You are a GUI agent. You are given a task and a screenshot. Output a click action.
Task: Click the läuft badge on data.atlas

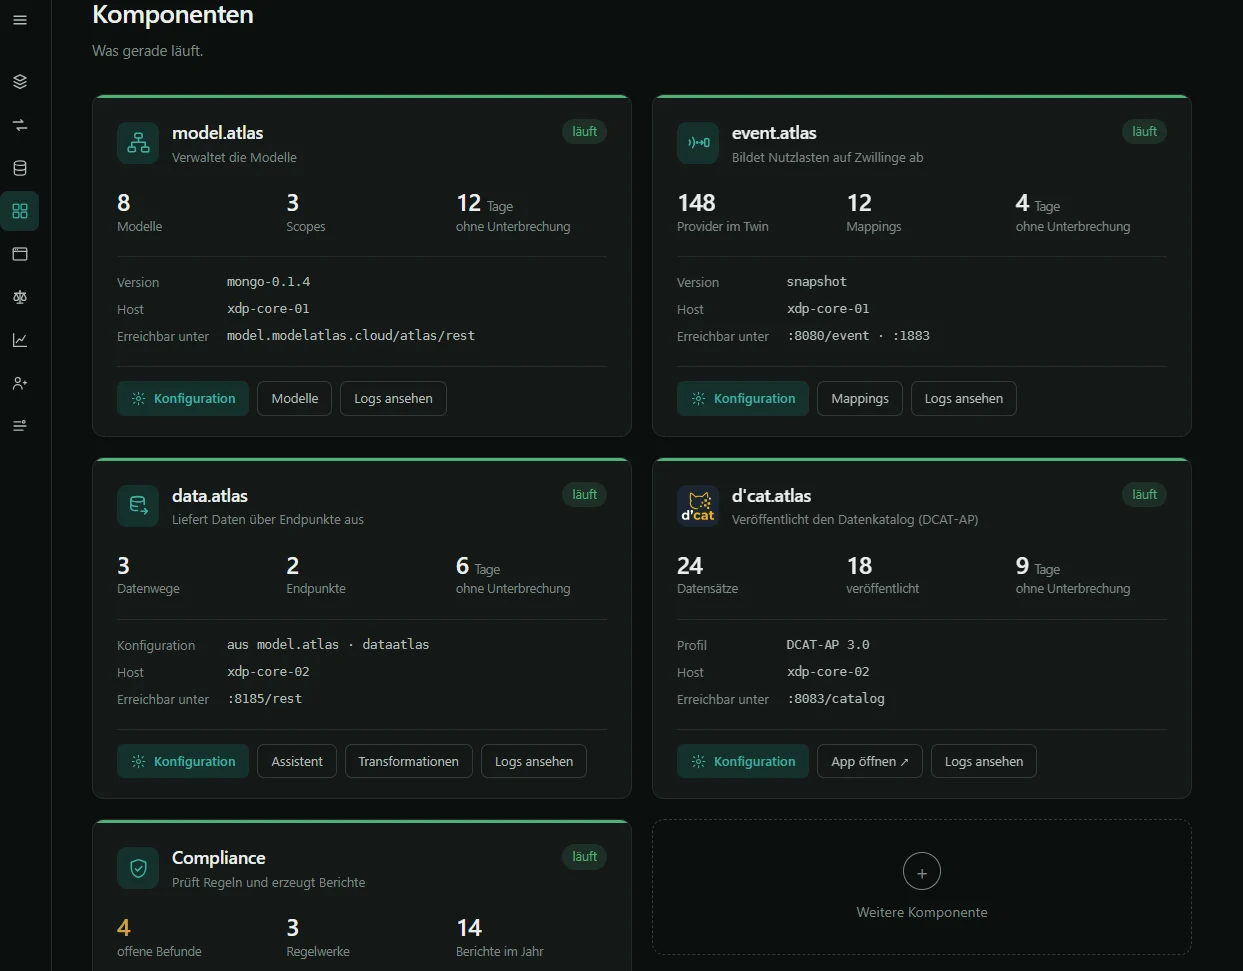pos(584,495)
